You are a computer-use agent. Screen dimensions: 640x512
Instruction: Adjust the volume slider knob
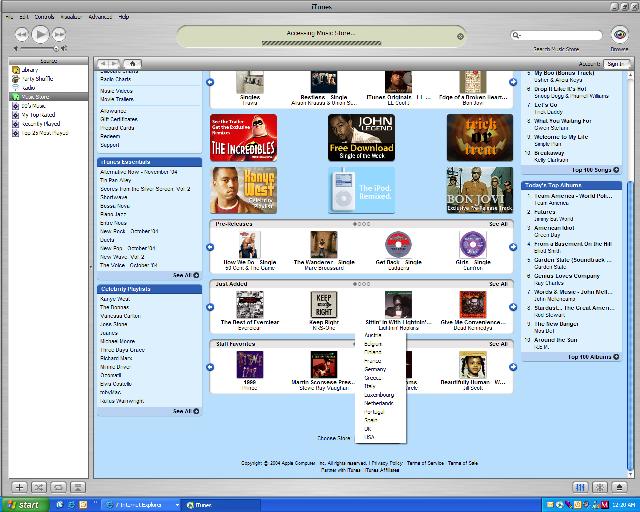56,48
